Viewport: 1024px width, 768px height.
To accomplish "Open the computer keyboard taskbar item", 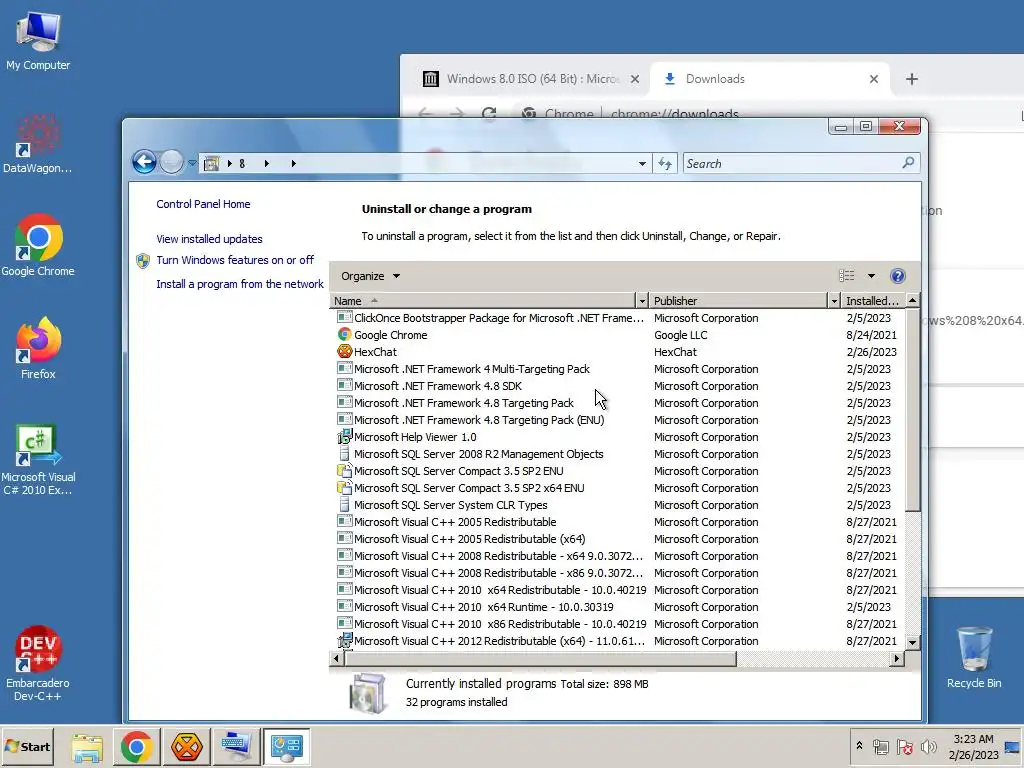I will tap(236, 746).
